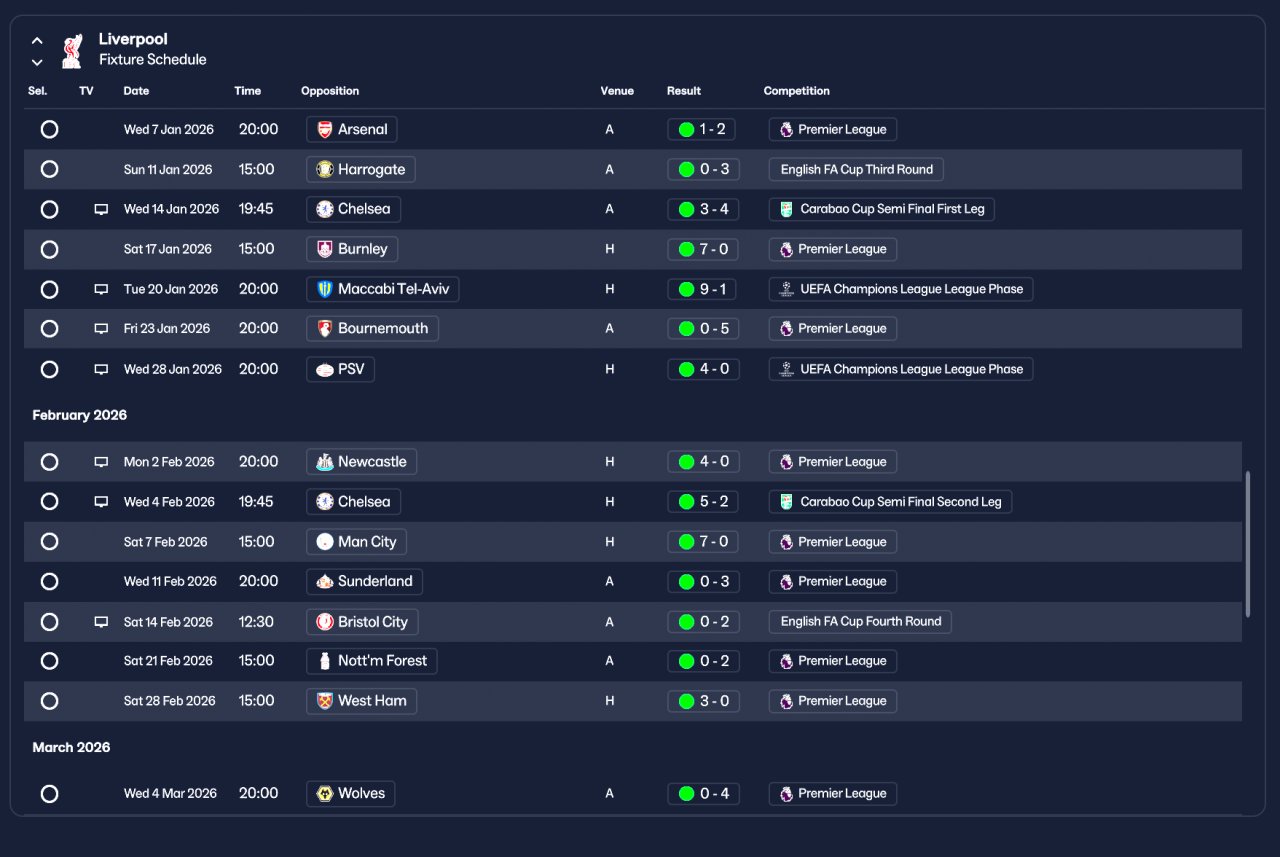Toggle selection circle for Nott'm Forest fixture
The width and height of the screenshot is (1280, 857).
(49, 661)
